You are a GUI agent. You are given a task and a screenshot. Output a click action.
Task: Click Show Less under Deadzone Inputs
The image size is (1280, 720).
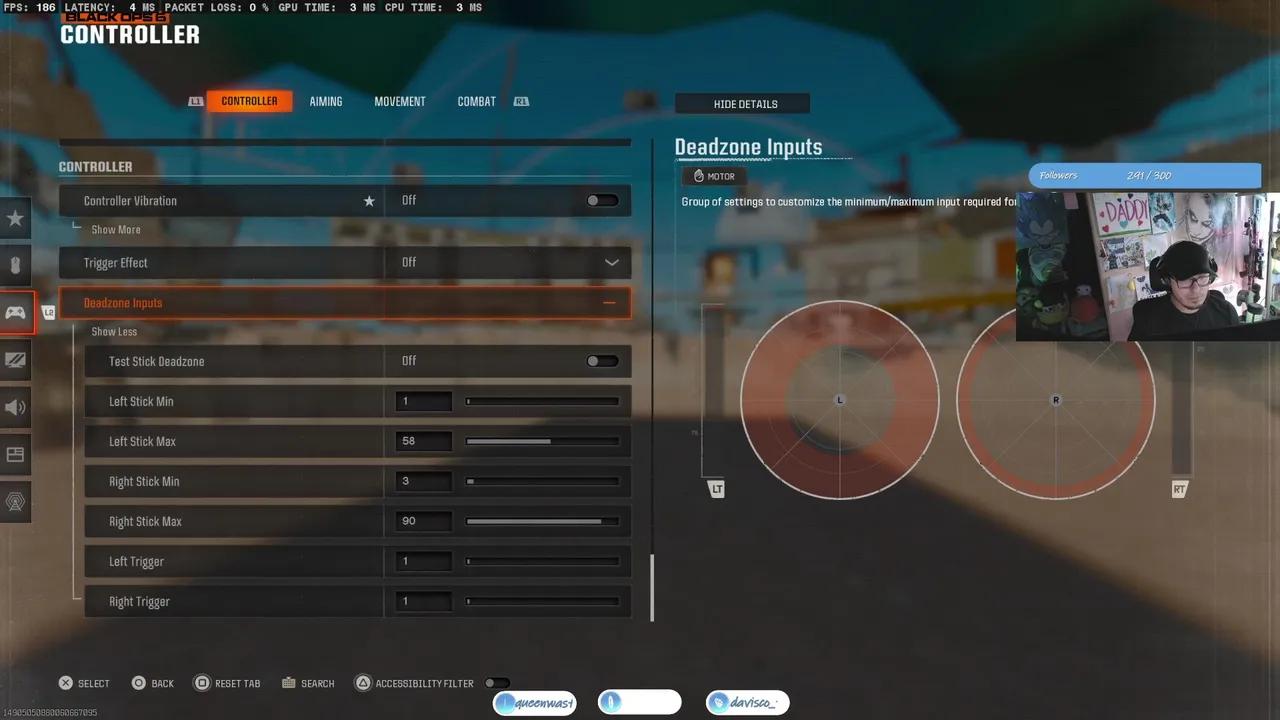pyautogui.click(x=114, y=332)
